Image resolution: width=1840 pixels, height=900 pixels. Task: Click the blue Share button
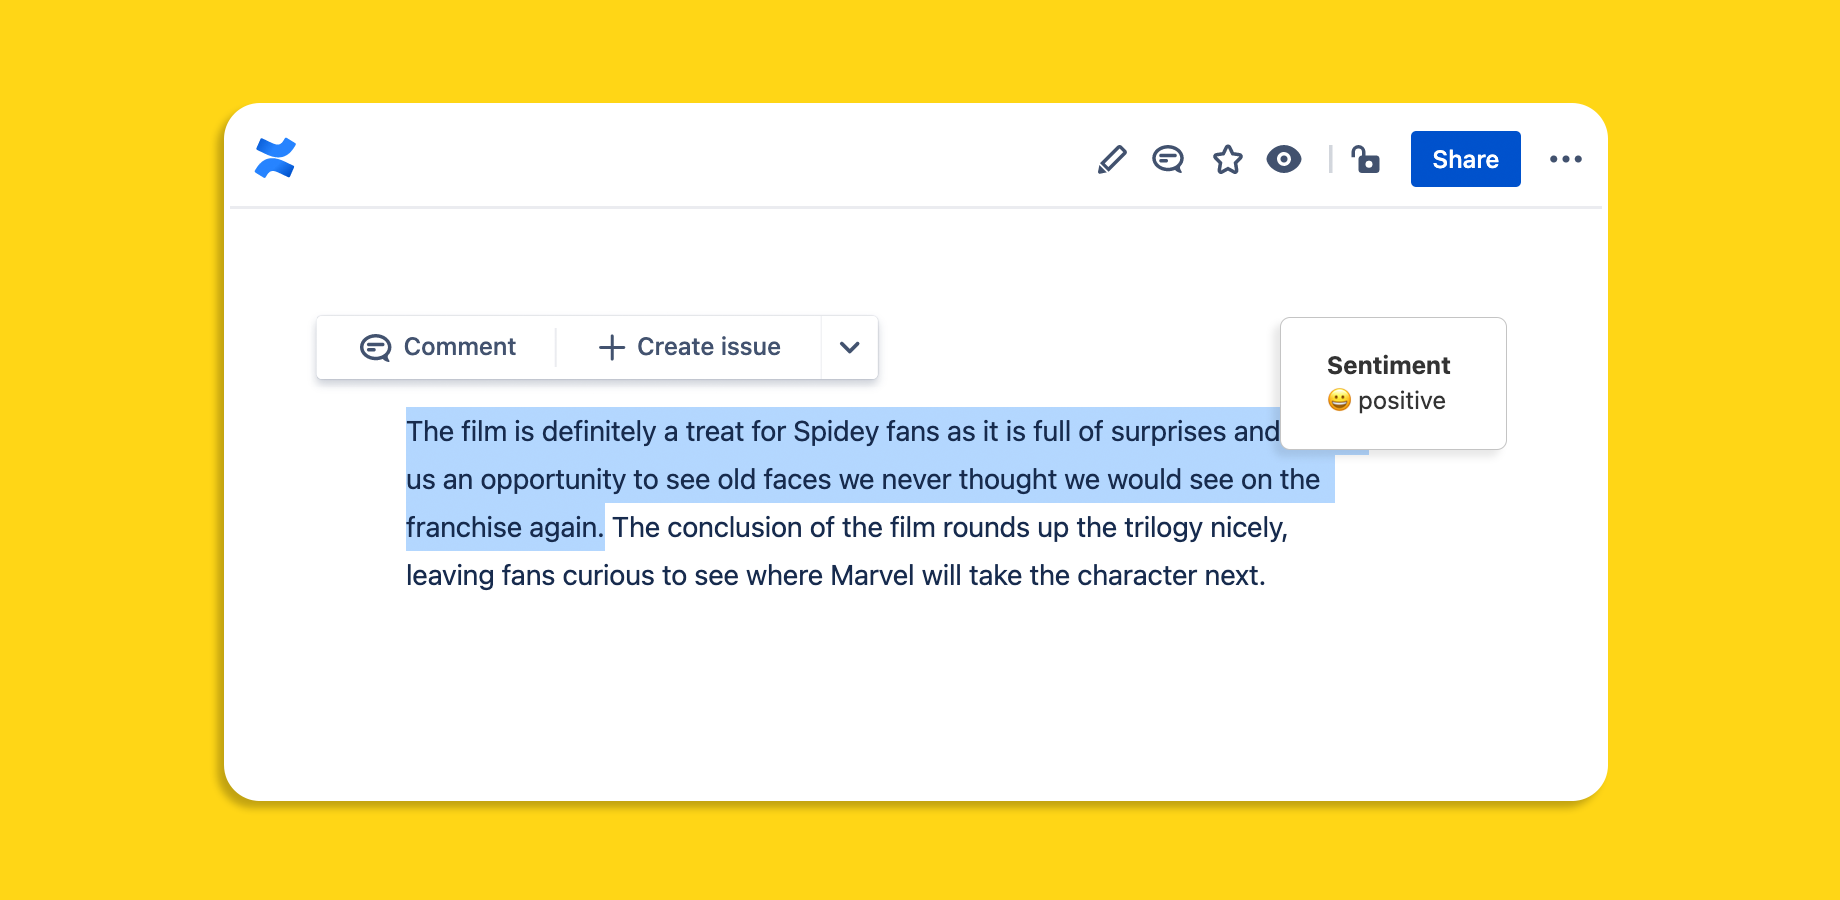pyautogui.click(x=1465, y=159)
